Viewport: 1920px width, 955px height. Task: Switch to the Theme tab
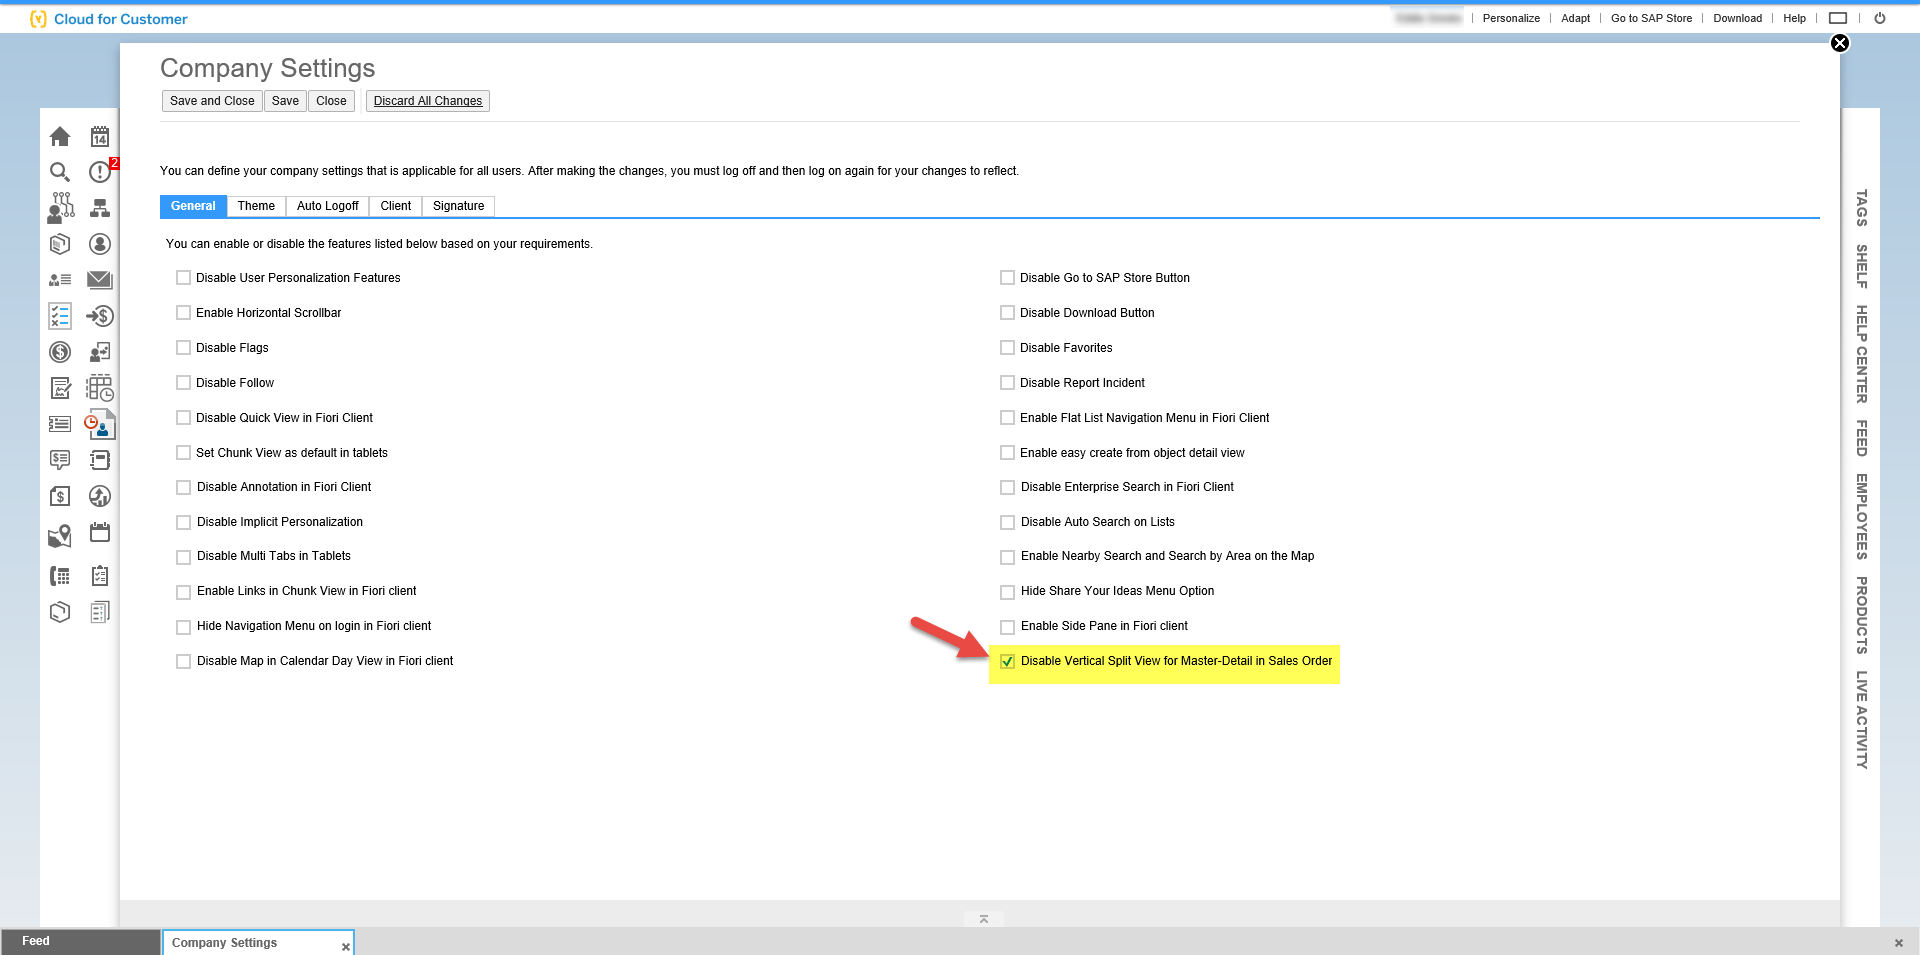pos(256,206)
